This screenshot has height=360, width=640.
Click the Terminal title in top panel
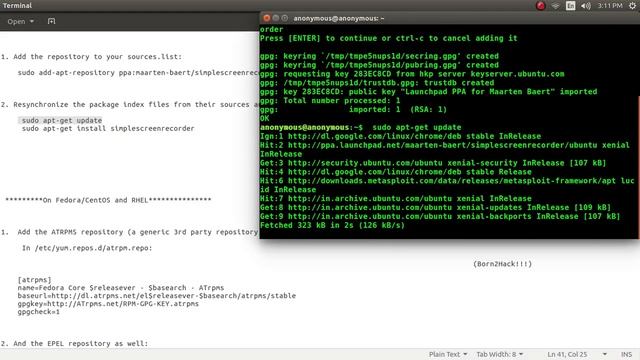[x=17, y=6]
